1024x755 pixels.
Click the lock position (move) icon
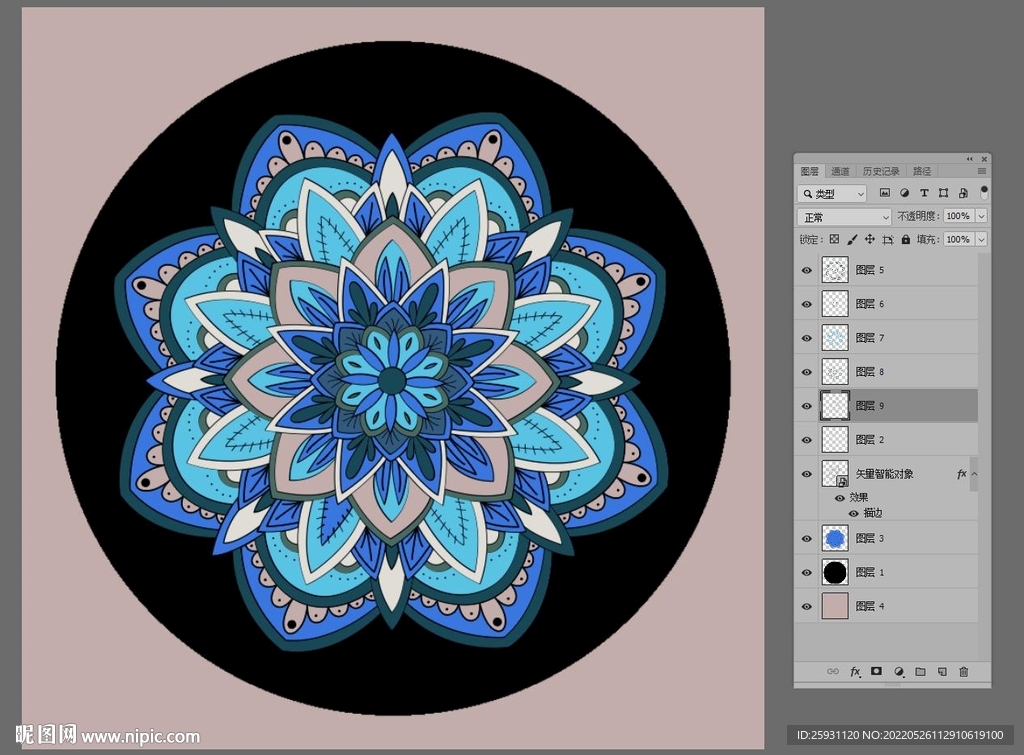(x=870, y=240)
